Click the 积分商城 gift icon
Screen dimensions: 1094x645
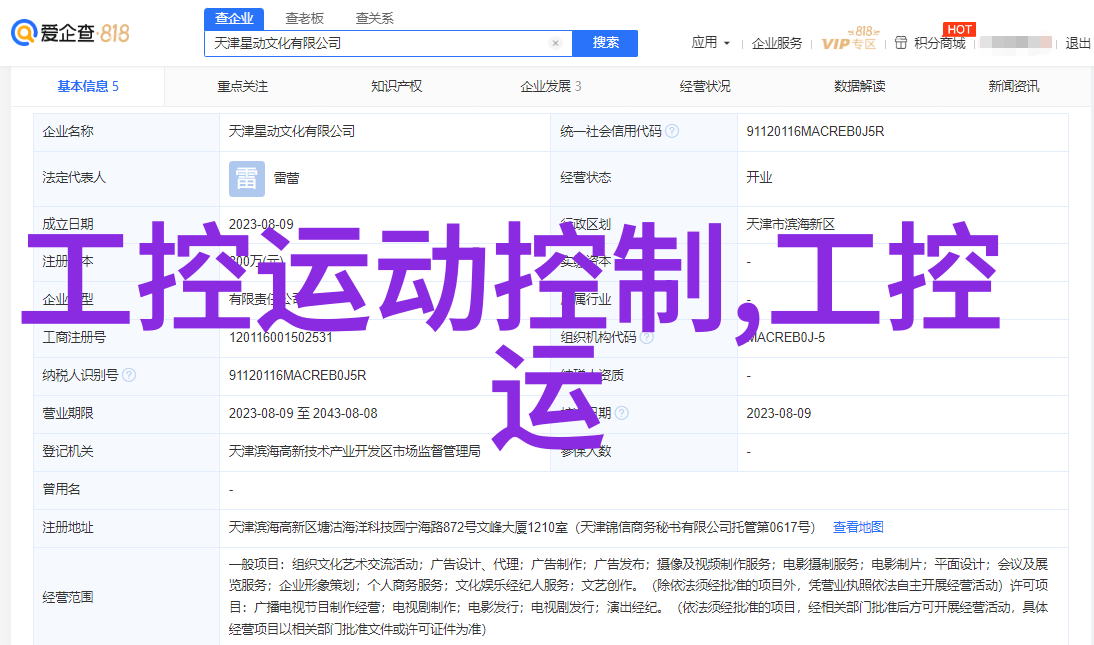(901, 43)
